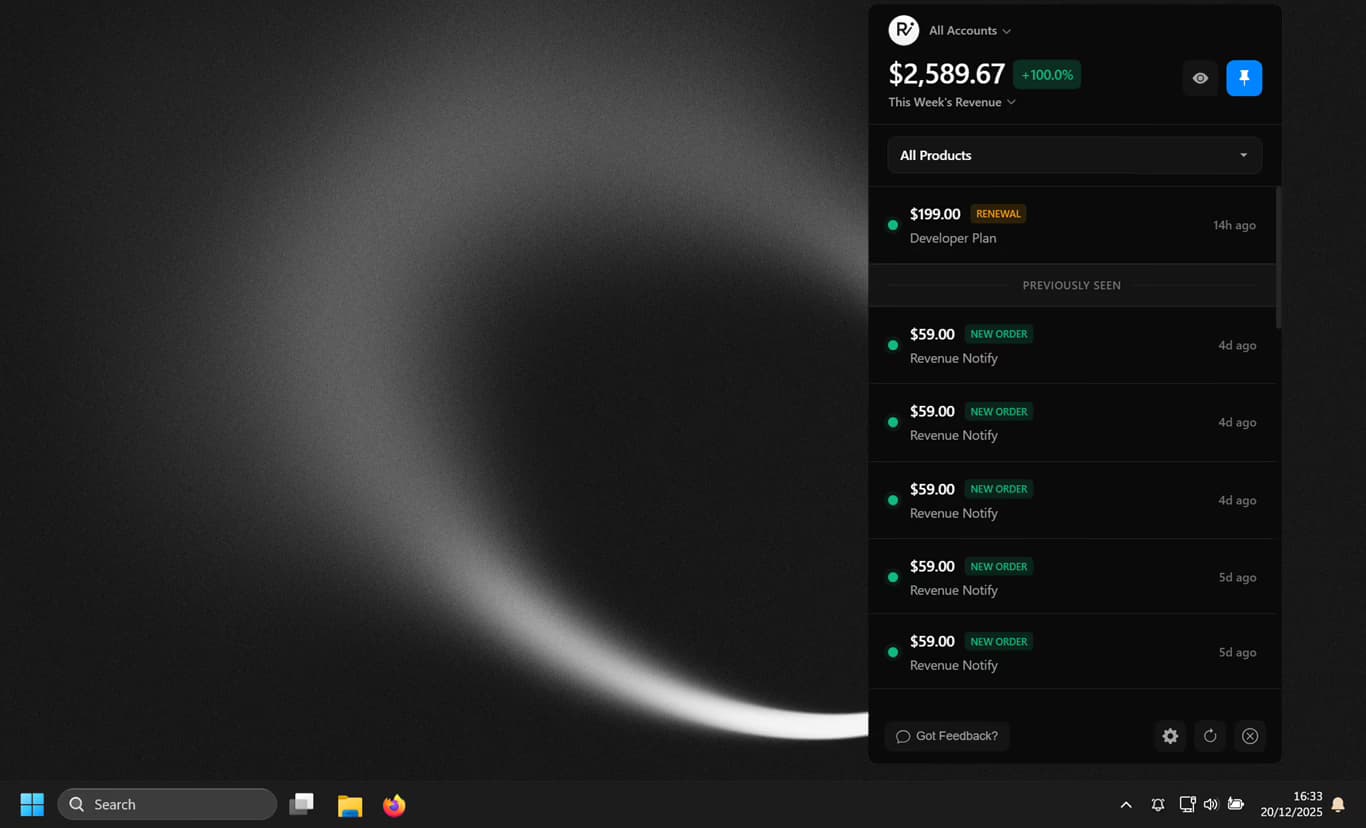
Task: Launch Firefox from the taskbar
Action: [394, 805]
